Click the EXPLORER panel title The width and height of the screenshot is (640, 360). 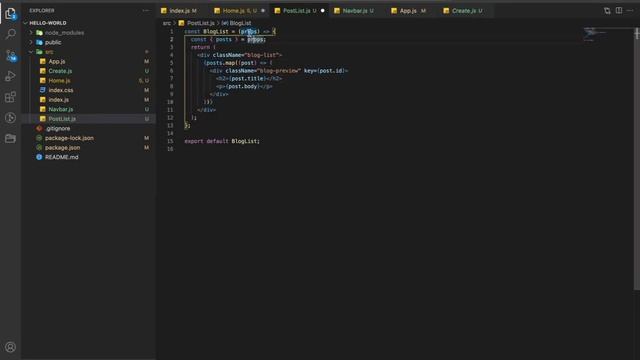coord(42,11)
